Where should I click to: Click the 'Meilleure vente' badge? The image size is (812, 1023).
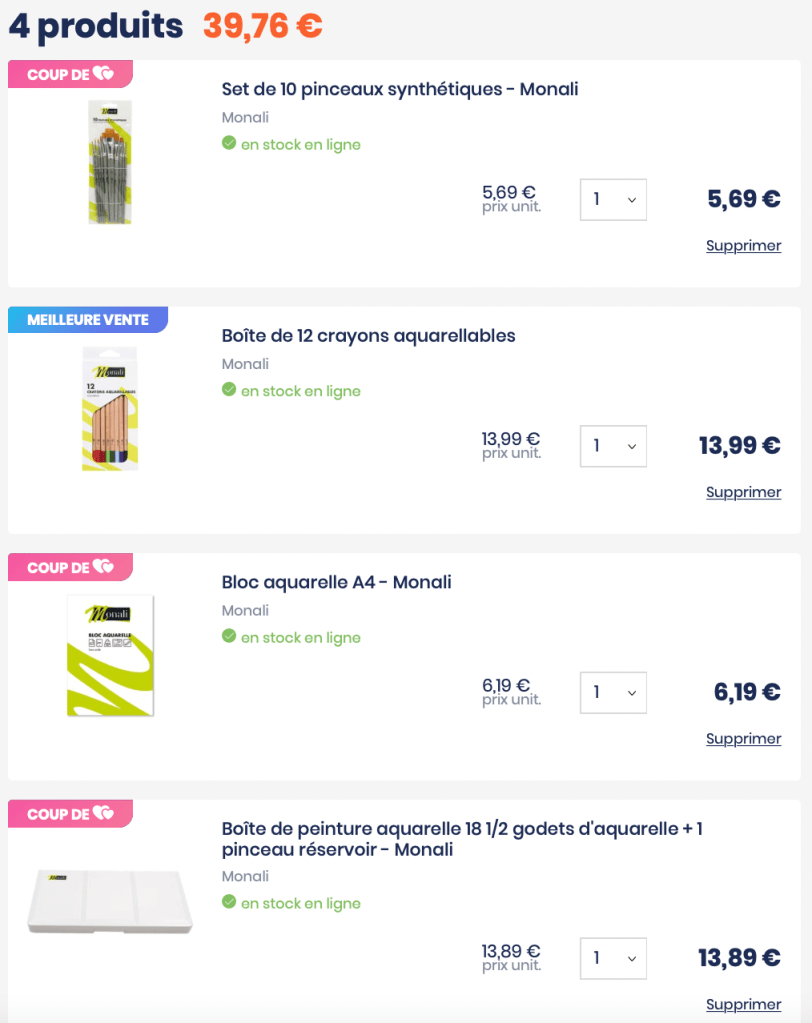88,320
